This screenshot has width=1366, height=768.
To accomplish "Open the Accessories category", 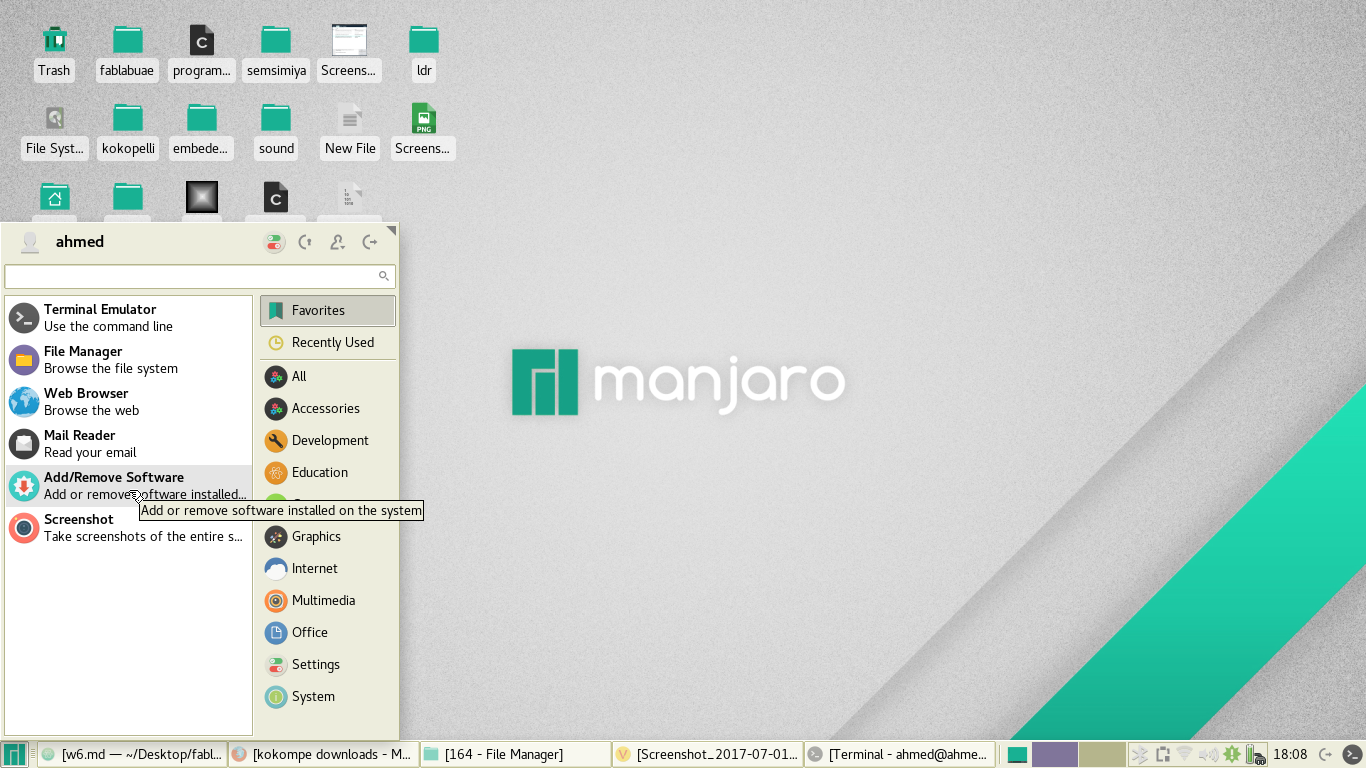I will [328, 409].
